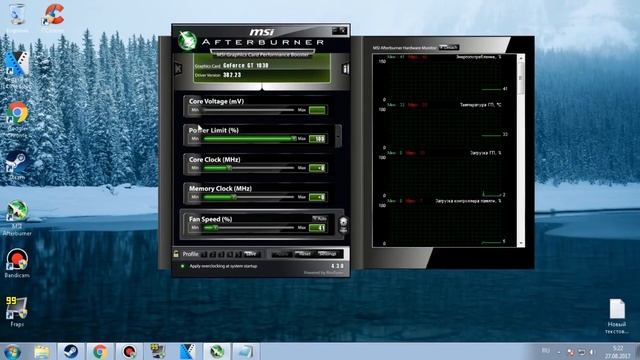Open File Explorer from taskbar
640x360 pixels.
click(x=42, y=351)
